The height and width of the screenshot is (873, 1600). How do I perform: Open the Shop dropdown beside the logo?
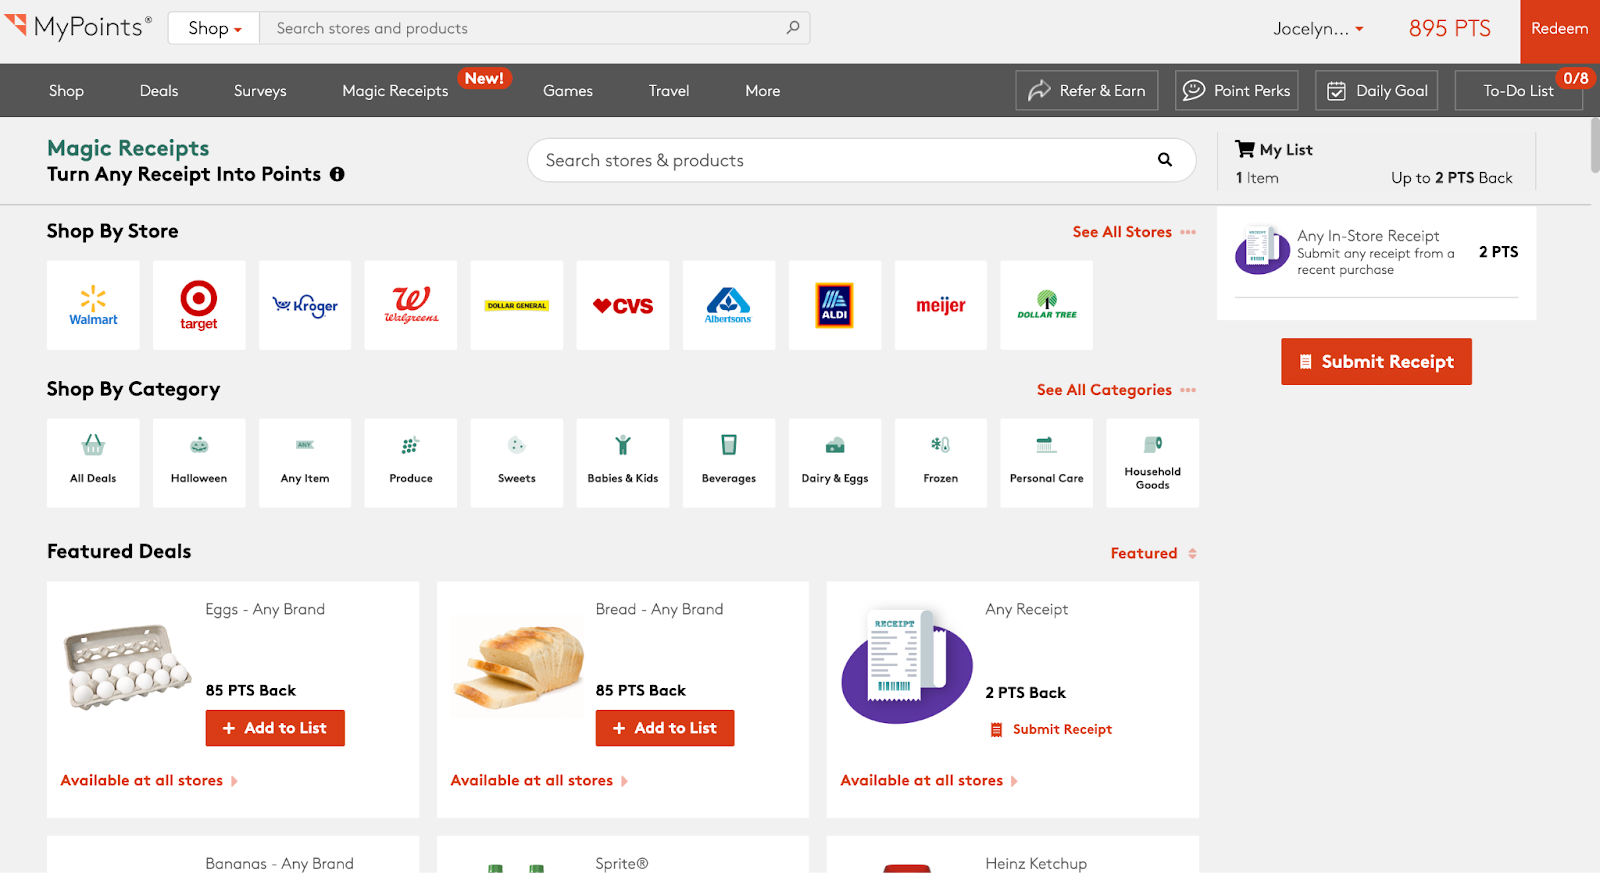click(214, 28)
